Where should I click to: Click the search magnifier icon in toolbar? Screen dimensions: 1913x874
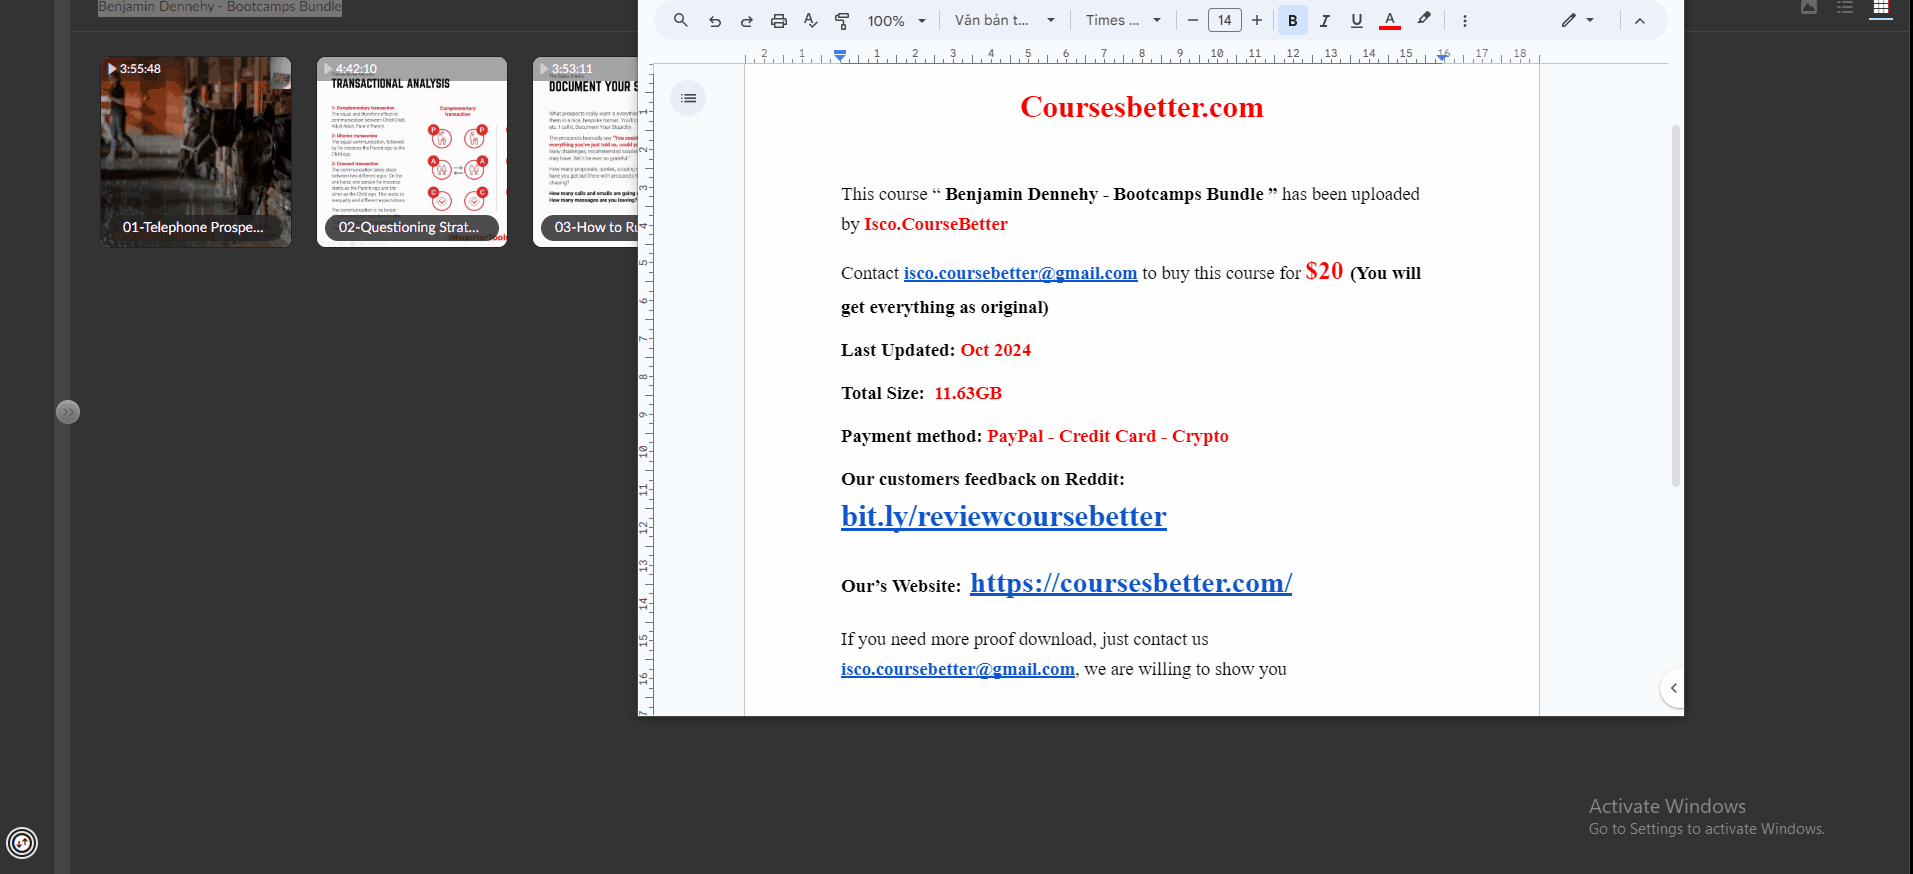click(681, 20)
